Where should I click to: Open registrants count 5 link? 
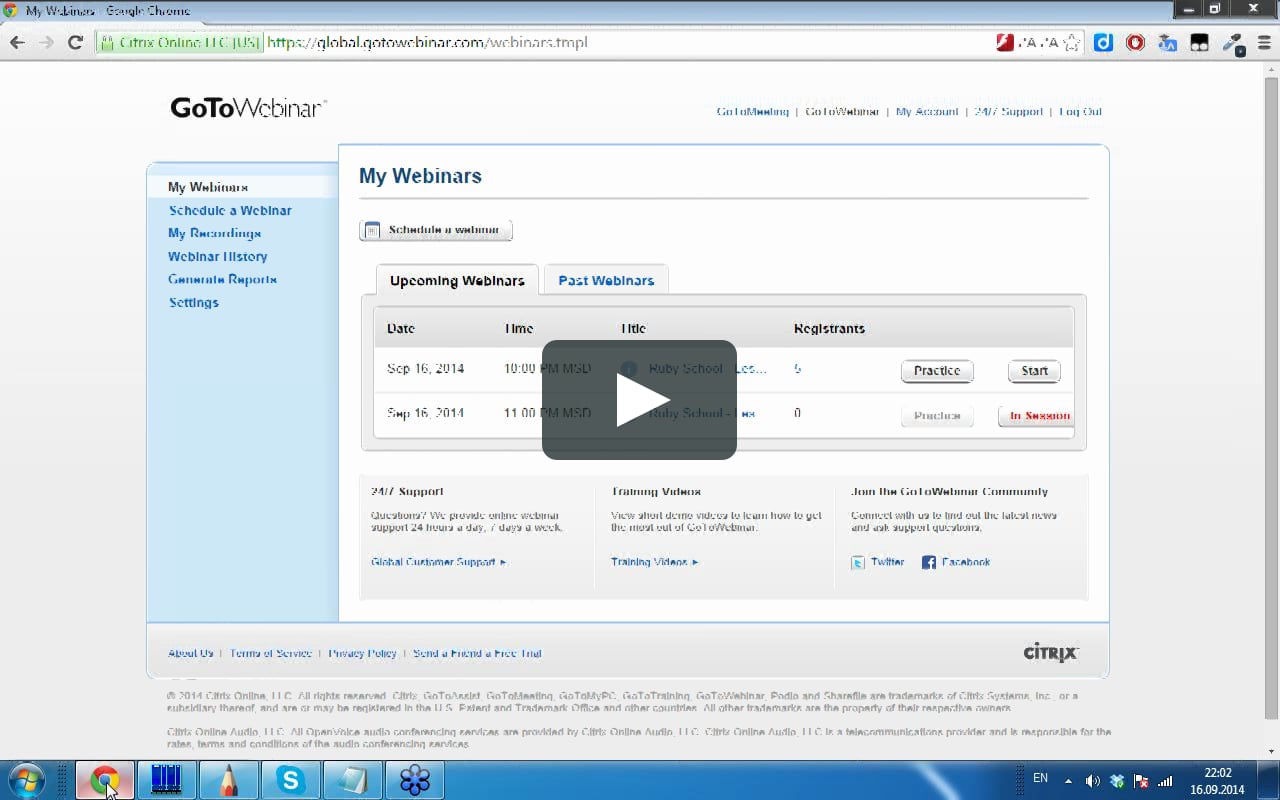pyautogui.click(x=797, y=369)
